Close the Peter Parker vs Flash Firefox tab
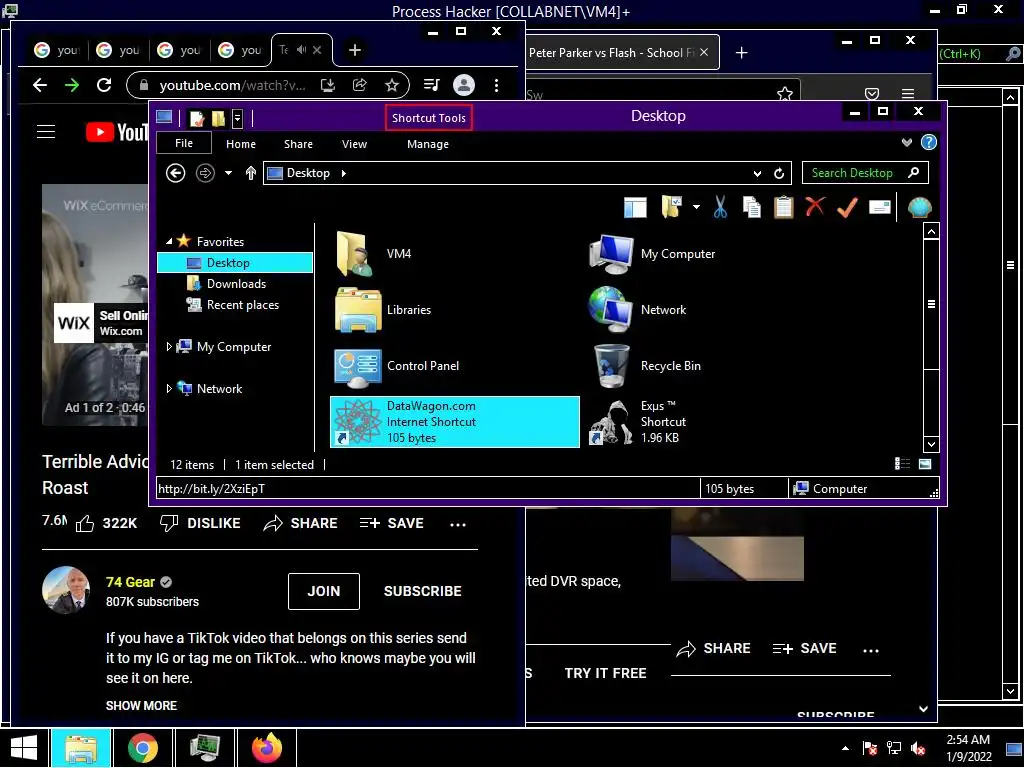The image size is (1024, 768). coord(704,52)
